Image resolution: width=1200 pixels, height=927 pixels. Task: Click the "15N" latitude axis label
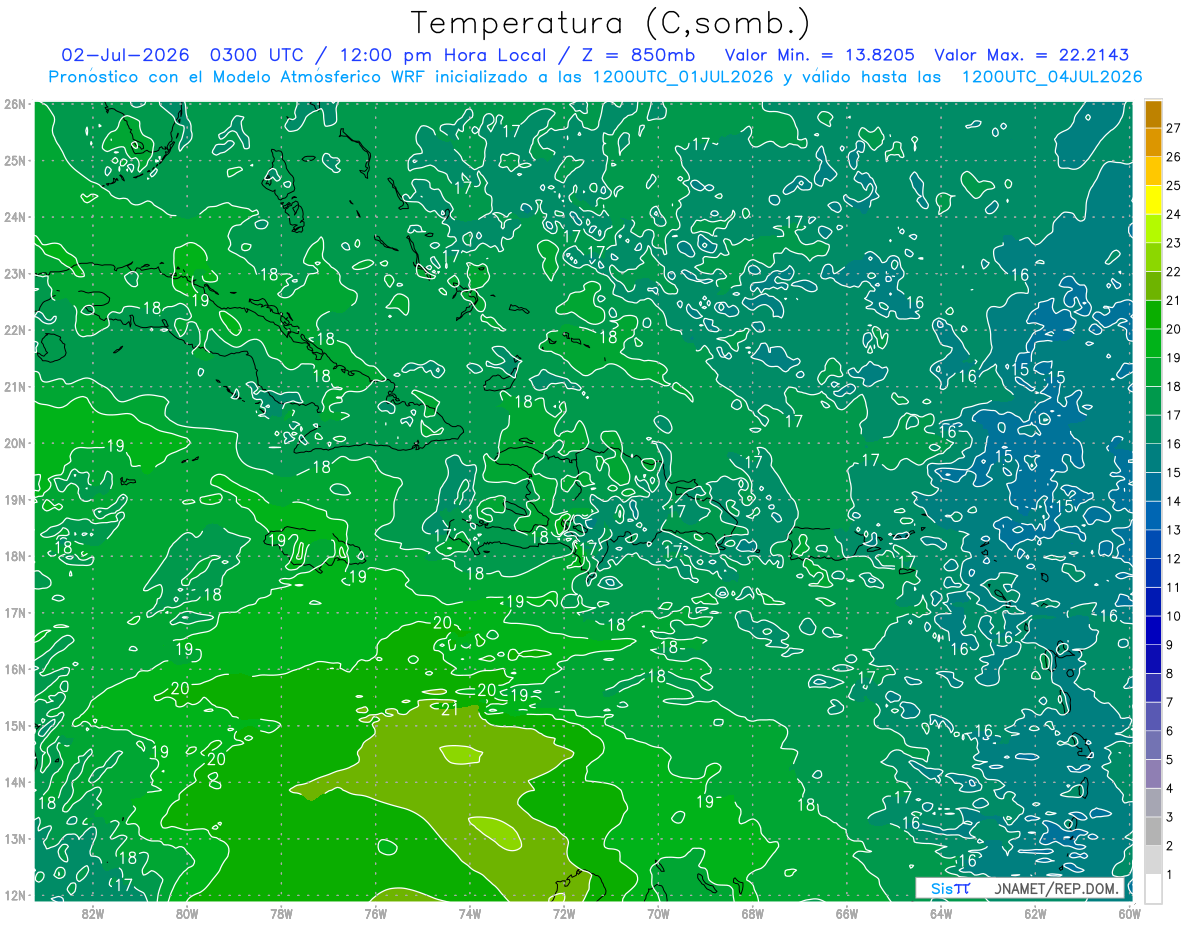15,725
